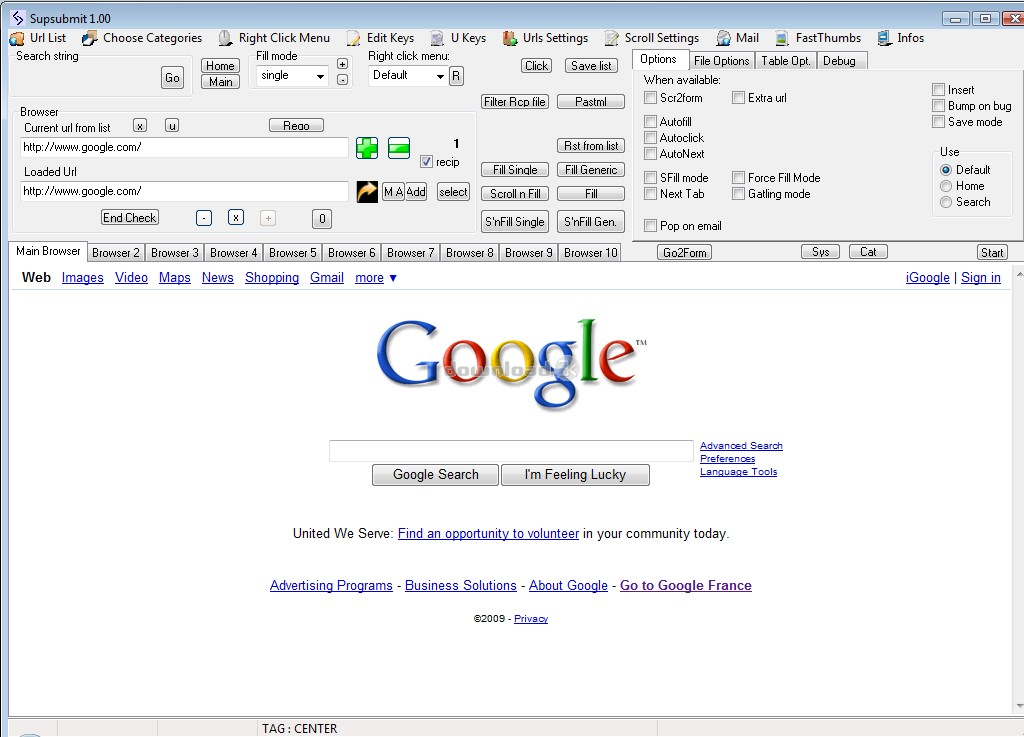Click the Google Search button
Screen dimensions: 1024x737
436,475
